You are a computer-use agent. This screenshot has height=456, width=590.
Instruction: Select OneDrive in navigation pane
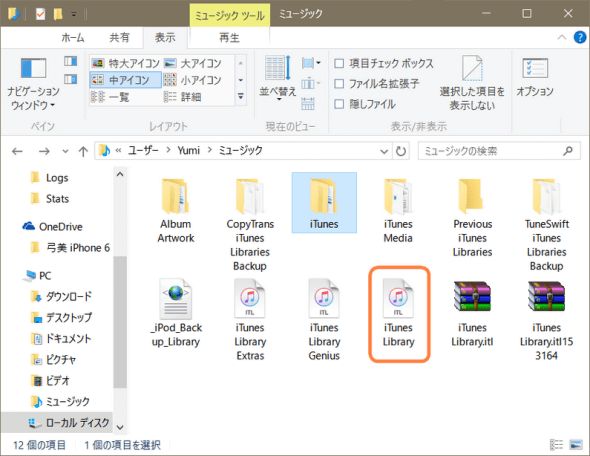[x=60, y=226]
